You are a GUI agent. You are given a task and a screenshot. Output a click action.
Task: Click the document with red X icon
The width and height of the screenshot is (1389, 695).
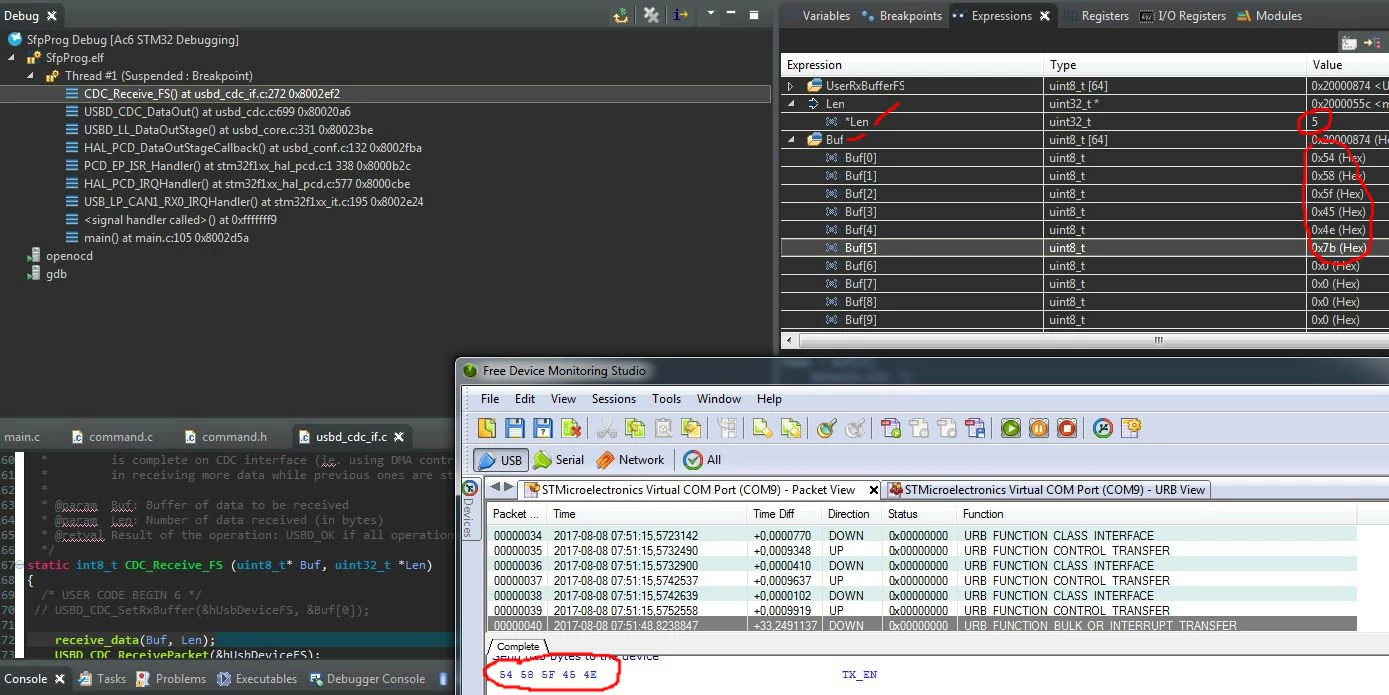pos(571,428)
